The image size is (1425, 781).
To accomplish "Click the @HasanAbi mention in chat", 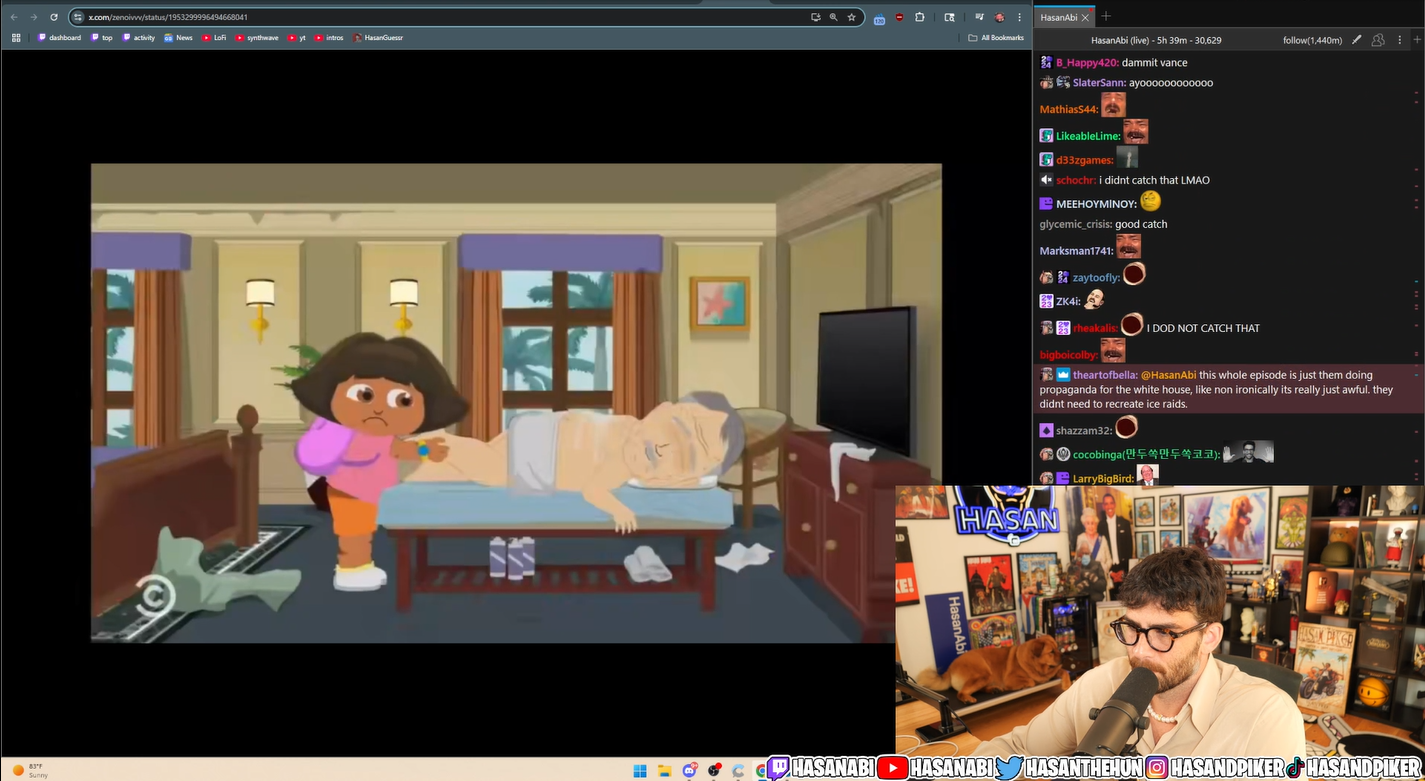I will pyautogui.click(x=1169, y=376).
